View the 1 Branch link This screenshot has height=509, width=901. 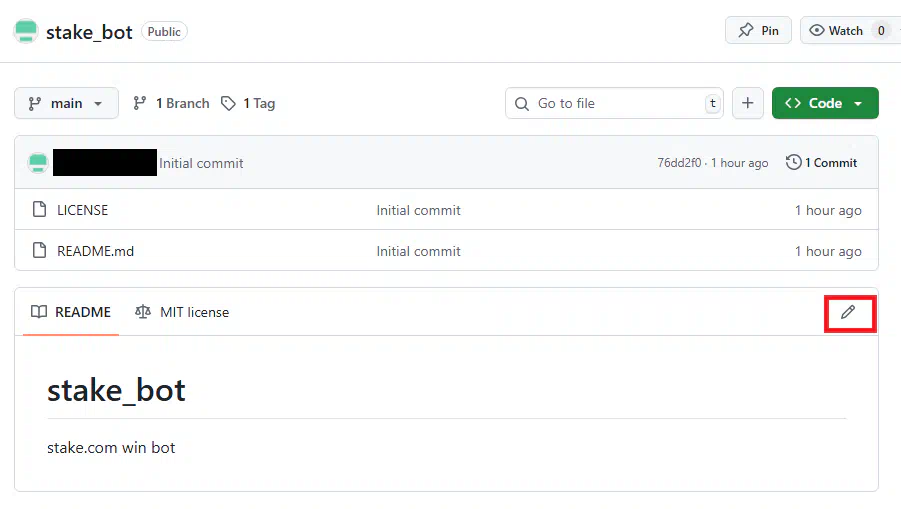pos(171,103)
